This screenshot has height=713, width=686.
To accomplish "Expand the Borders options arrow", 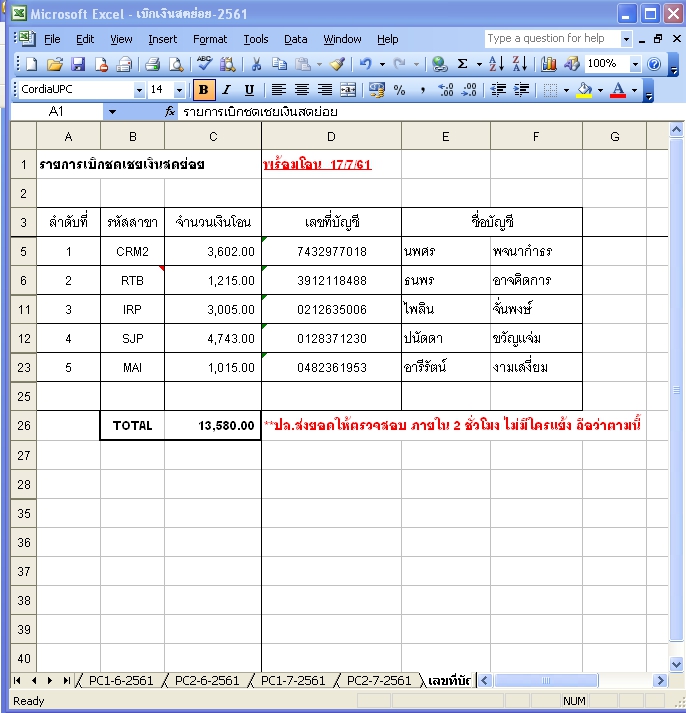I will tap(566, 90).
